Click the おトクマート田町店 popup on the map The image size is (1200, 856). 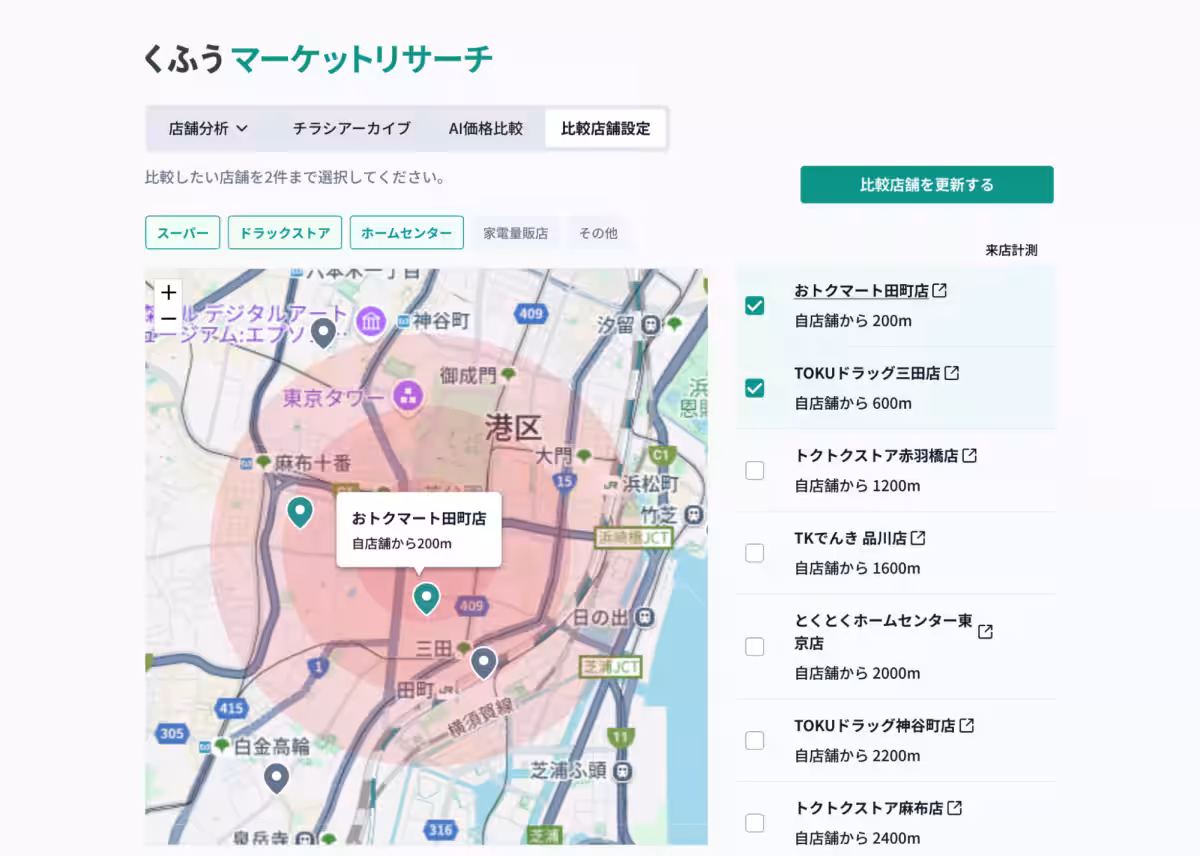(x=419, y=529)
